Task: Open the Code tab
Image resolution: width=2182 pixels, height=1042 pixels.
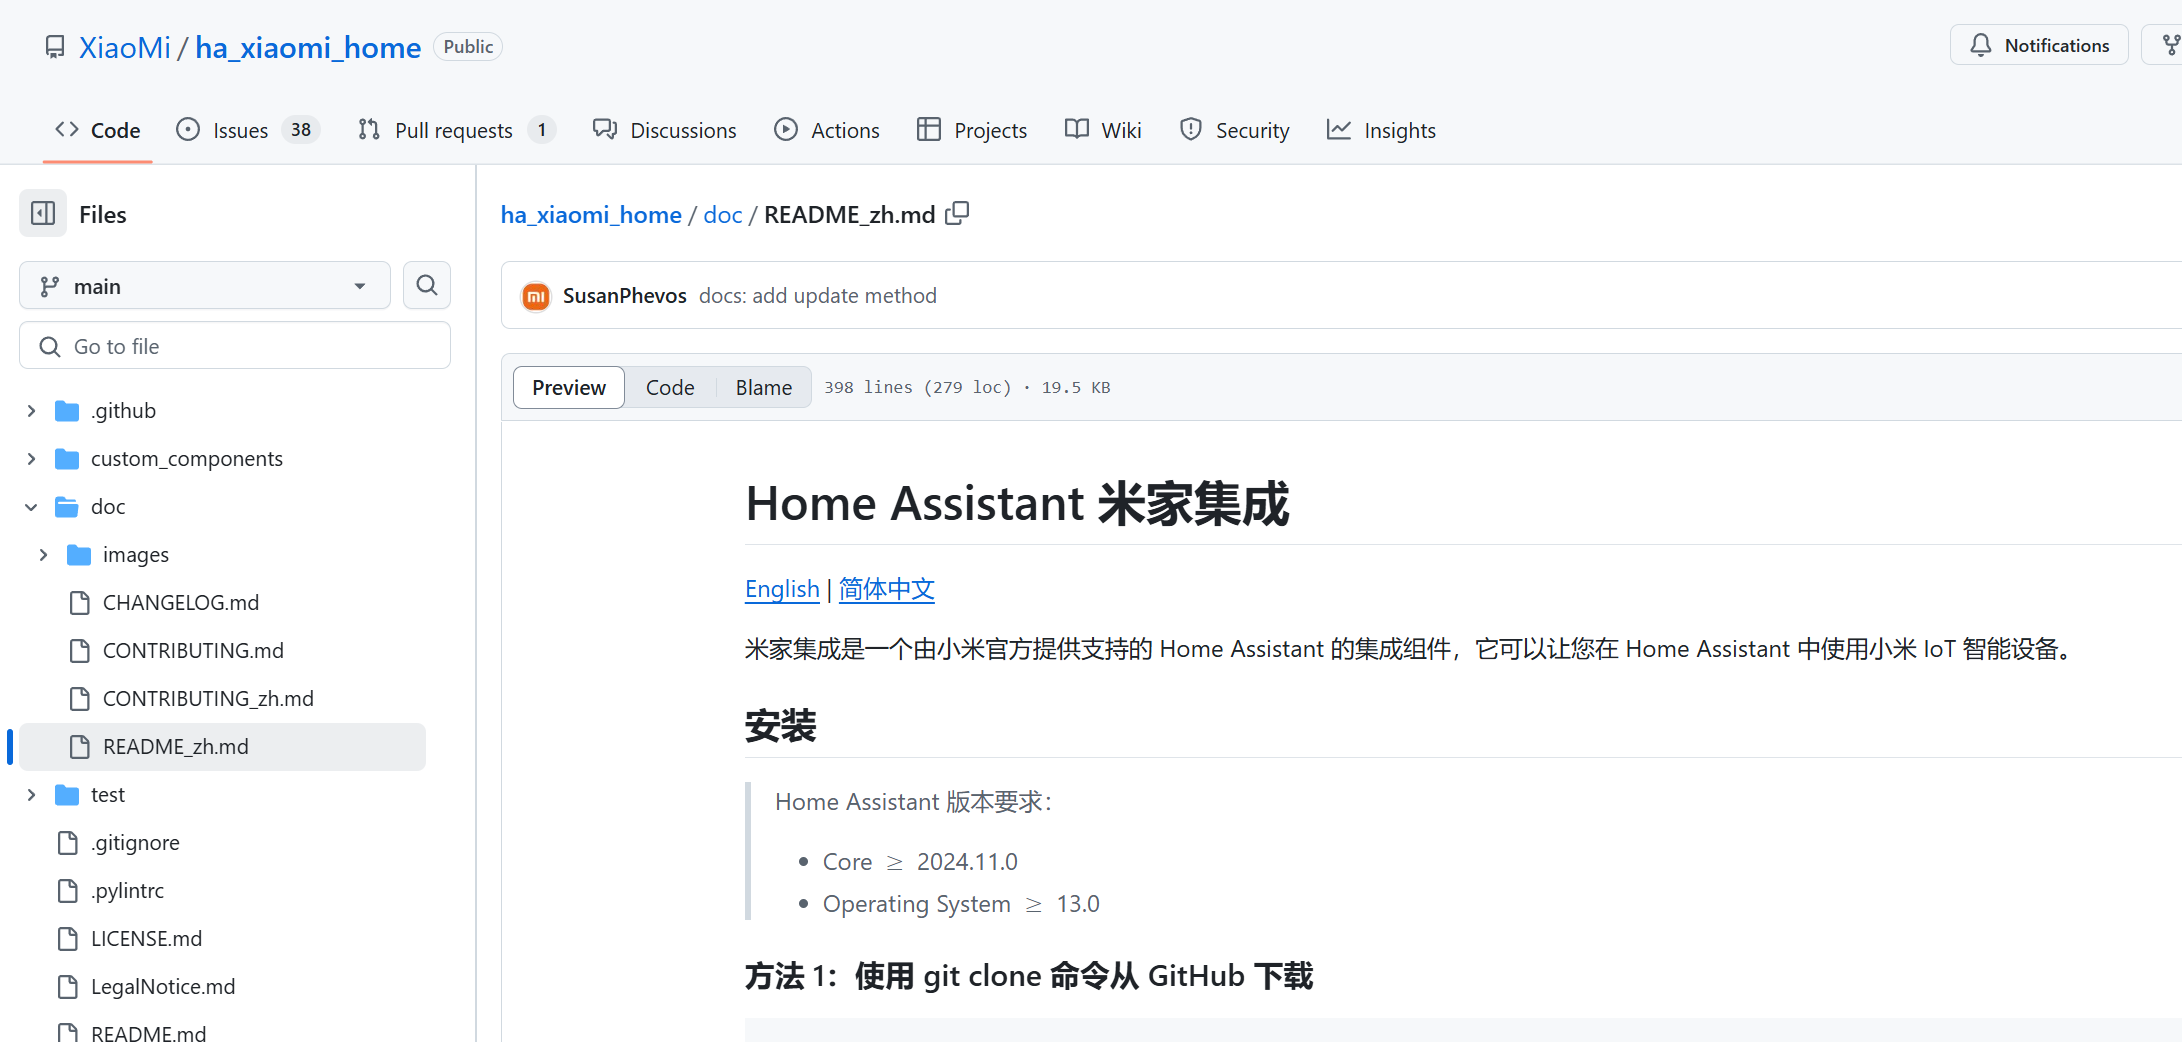Action: [97, 130]
